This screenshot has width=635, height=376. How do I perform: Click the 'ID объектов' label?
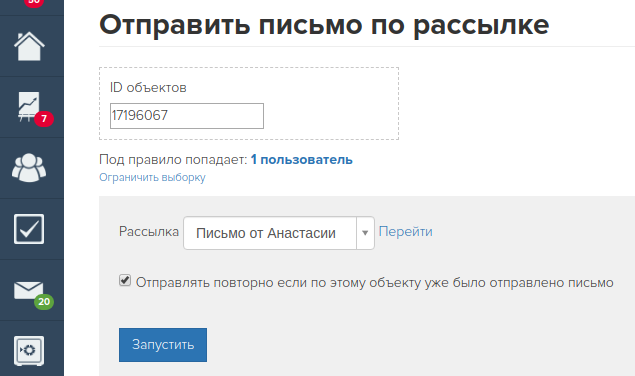(x=148, y=88)
